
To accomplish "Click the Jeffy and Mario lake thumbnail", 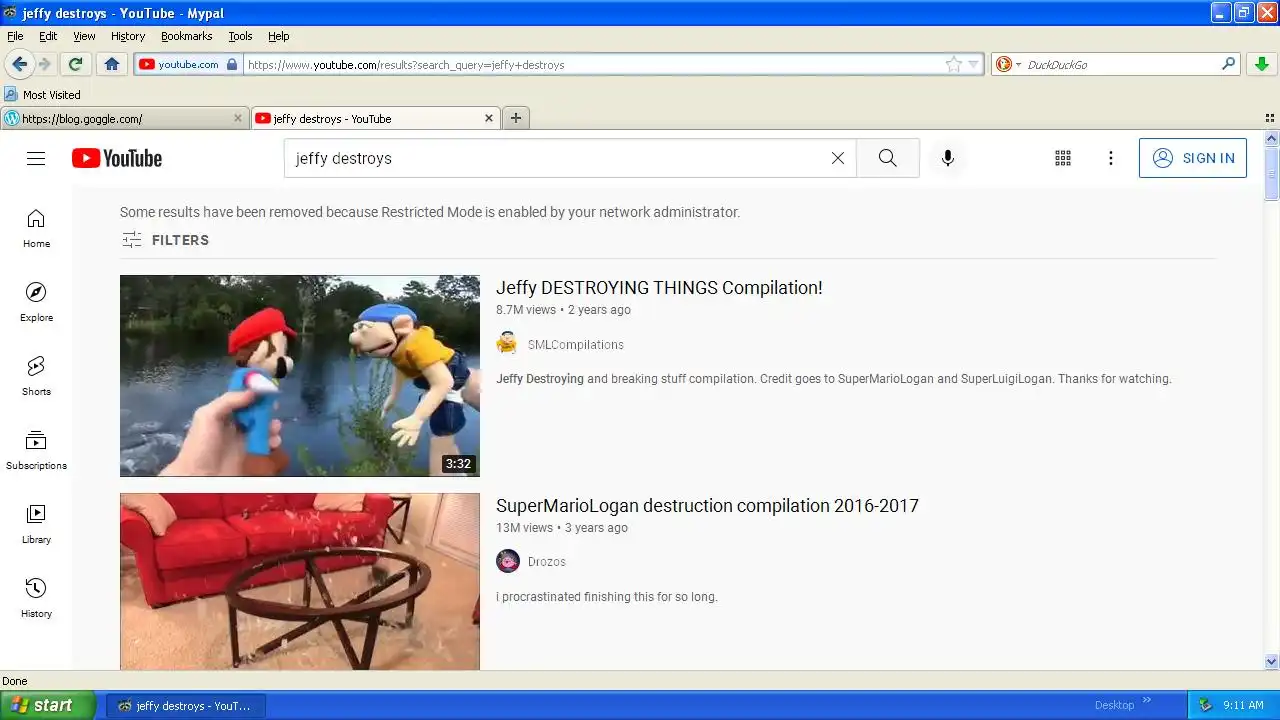I will (x=300, y=376).
